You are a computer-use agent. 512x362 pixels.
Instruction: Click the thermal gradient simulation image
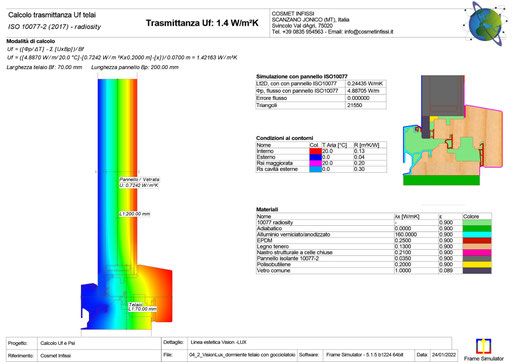[127, 204]
